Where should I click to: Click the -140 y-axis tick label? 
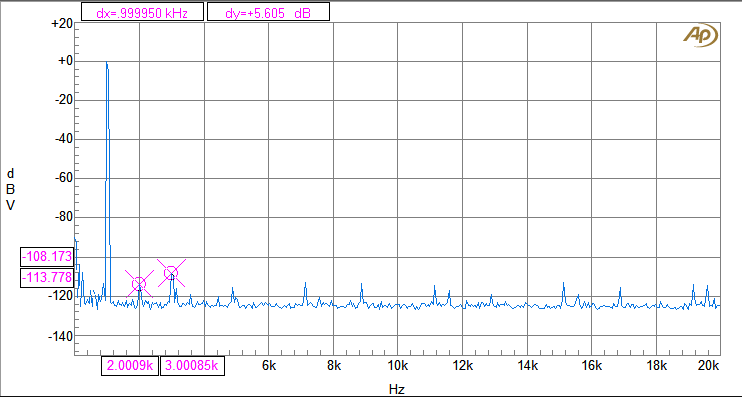pyautogui.click(x=61, y=336)
